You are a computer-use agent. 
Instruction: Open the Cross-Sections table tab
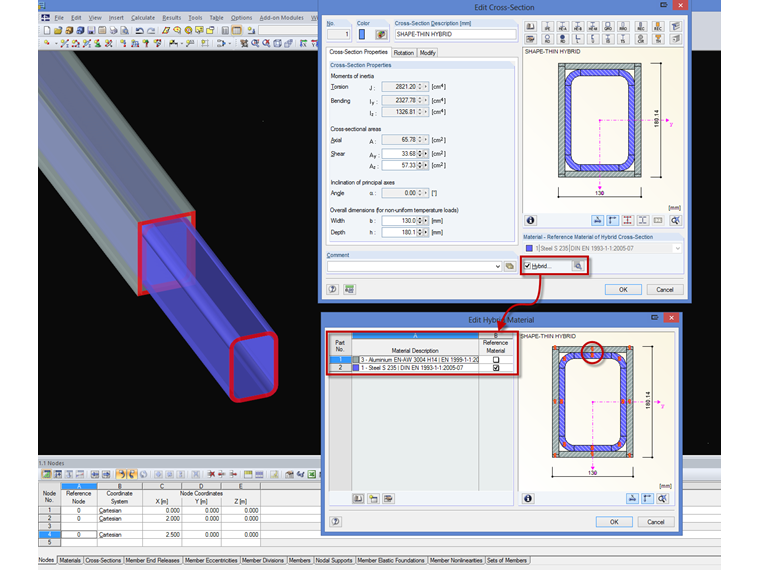tap(103, 560)
